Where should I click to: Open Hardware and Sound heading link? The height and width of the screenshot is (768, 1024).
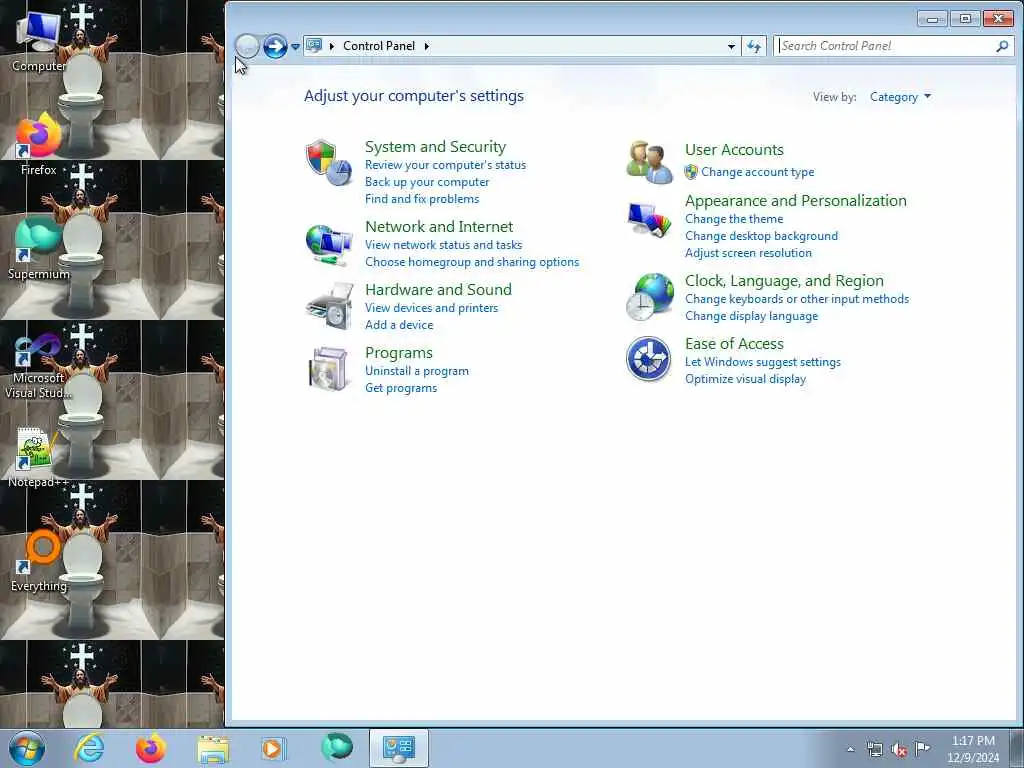(x=438, y=289)
